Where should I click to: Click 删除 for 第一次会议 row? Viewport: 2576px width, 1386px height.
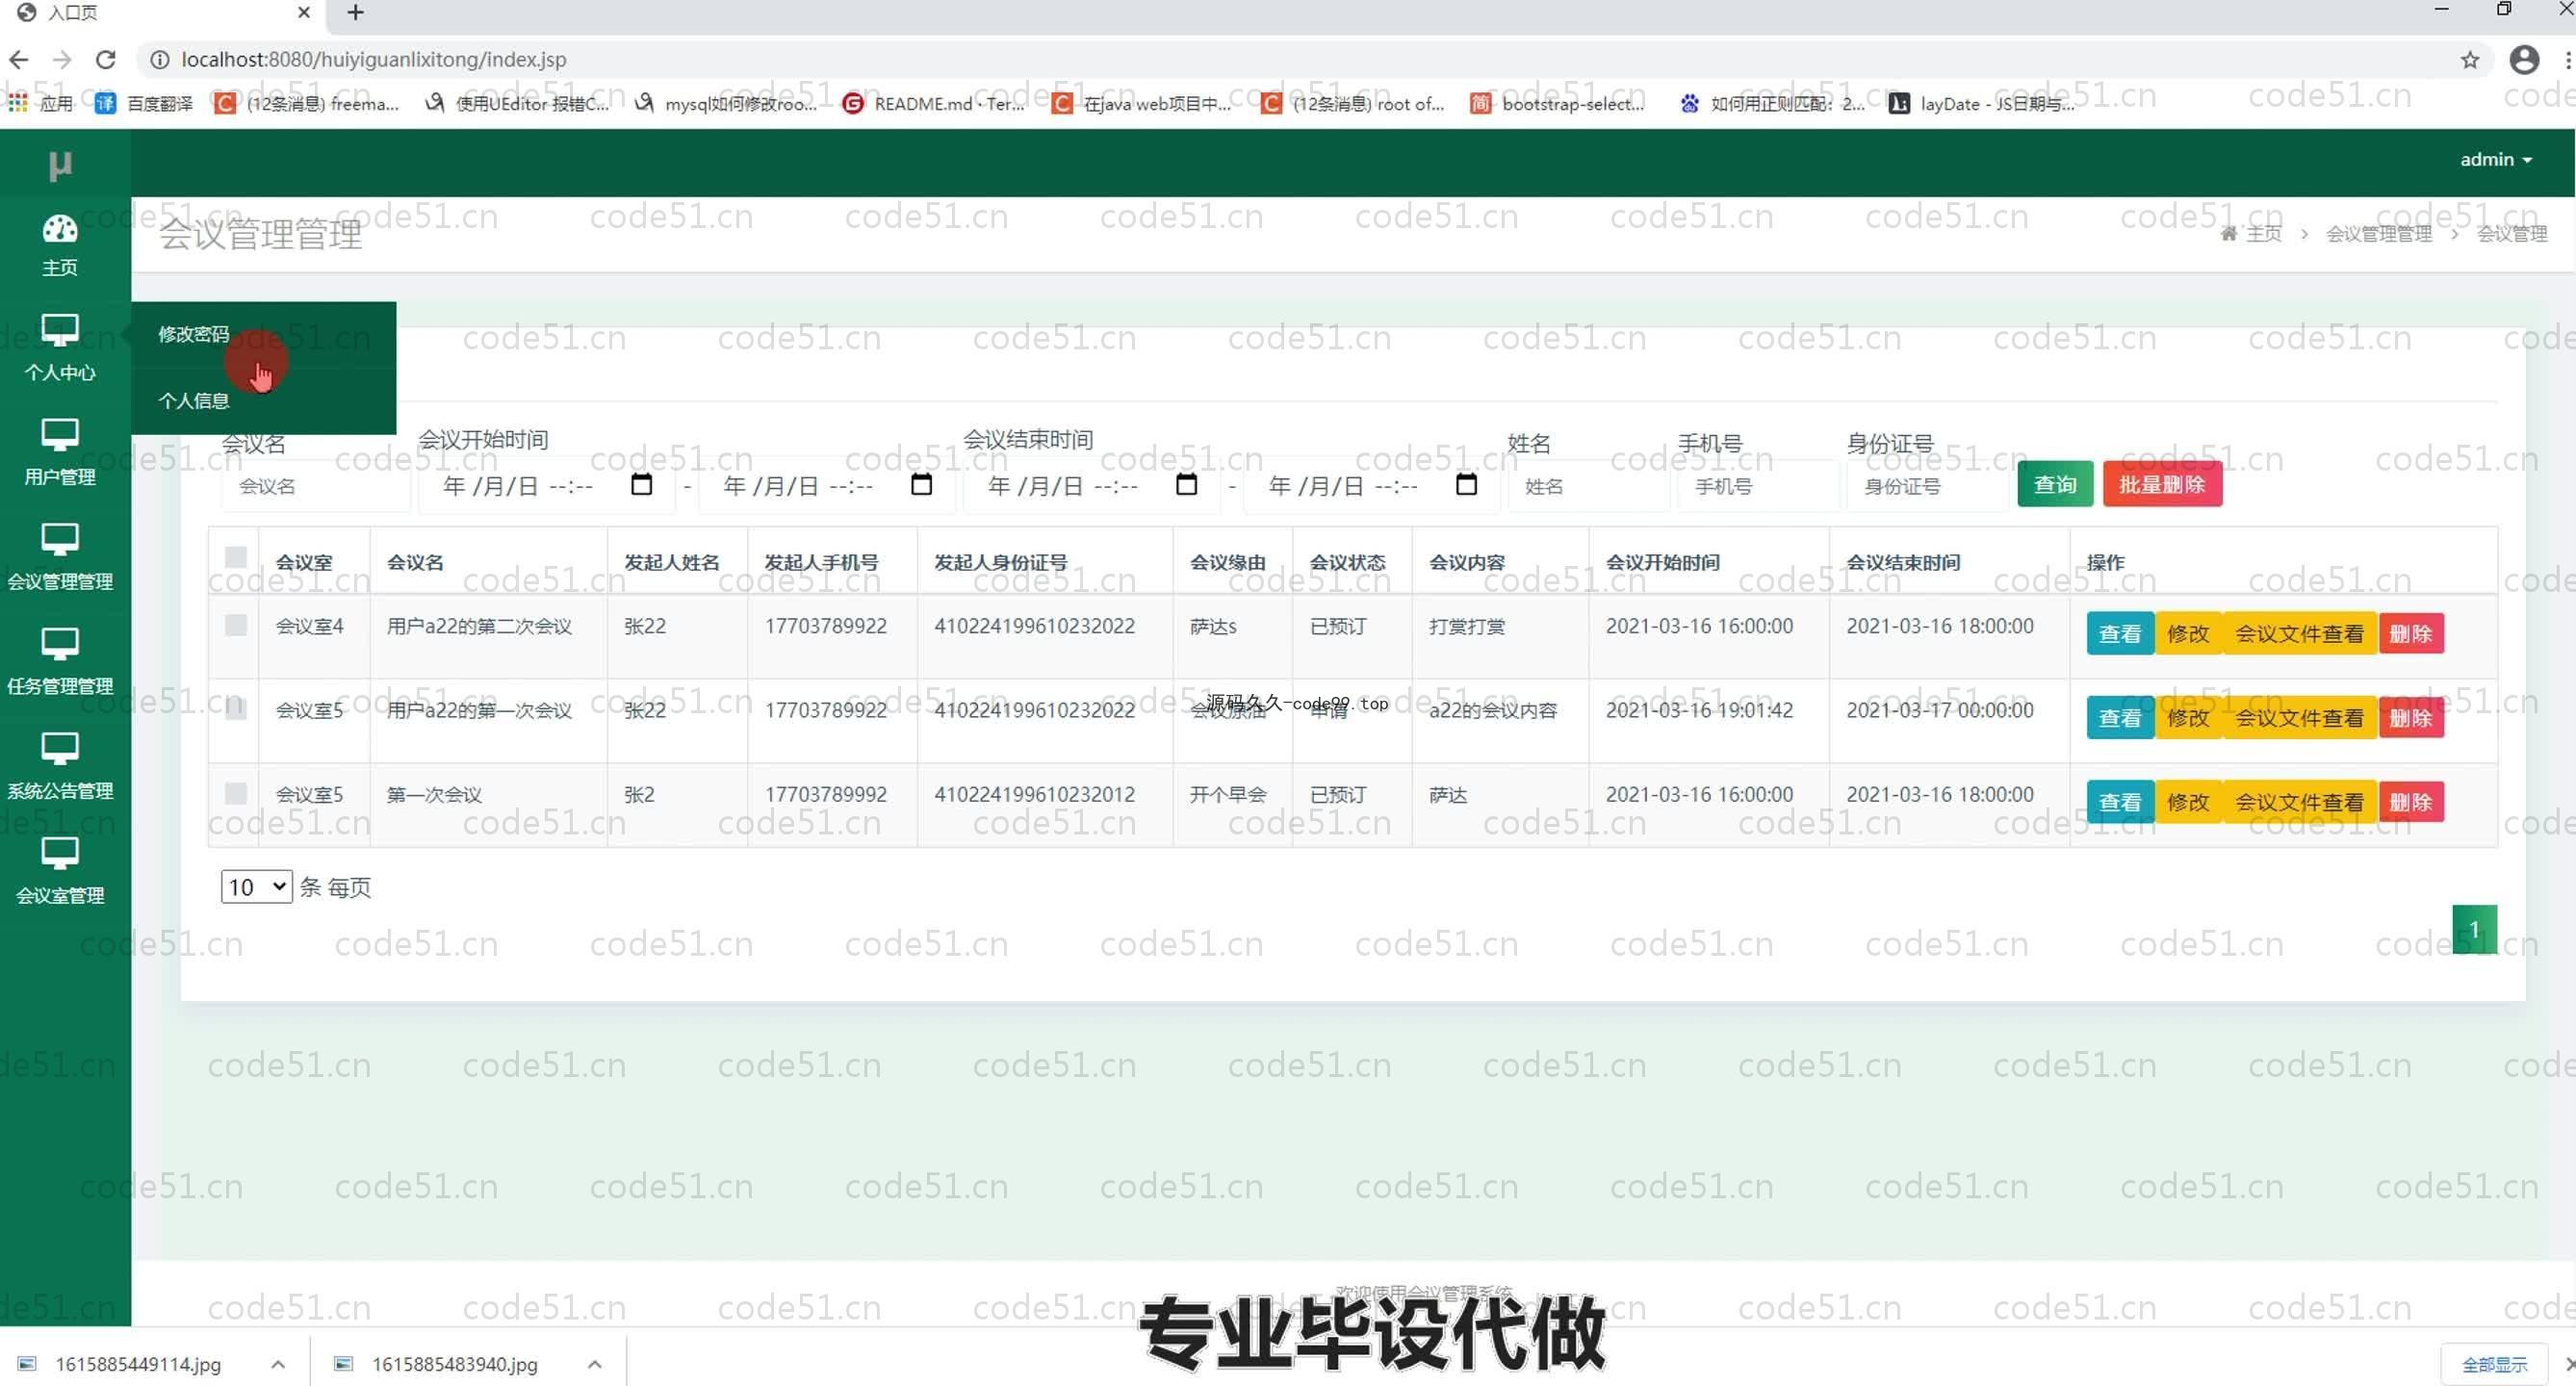point(2410,802)
